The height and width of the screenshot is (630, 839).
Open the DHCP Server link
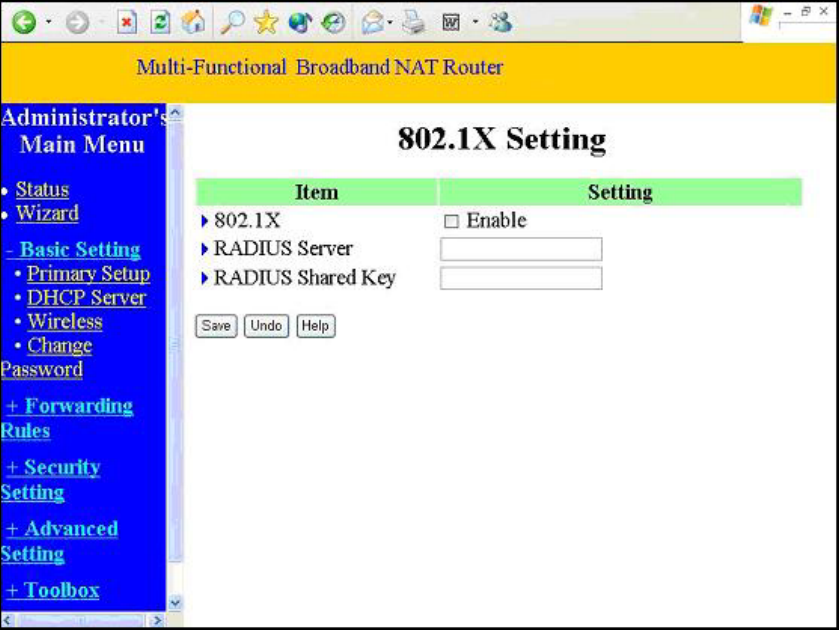[86, 298]
